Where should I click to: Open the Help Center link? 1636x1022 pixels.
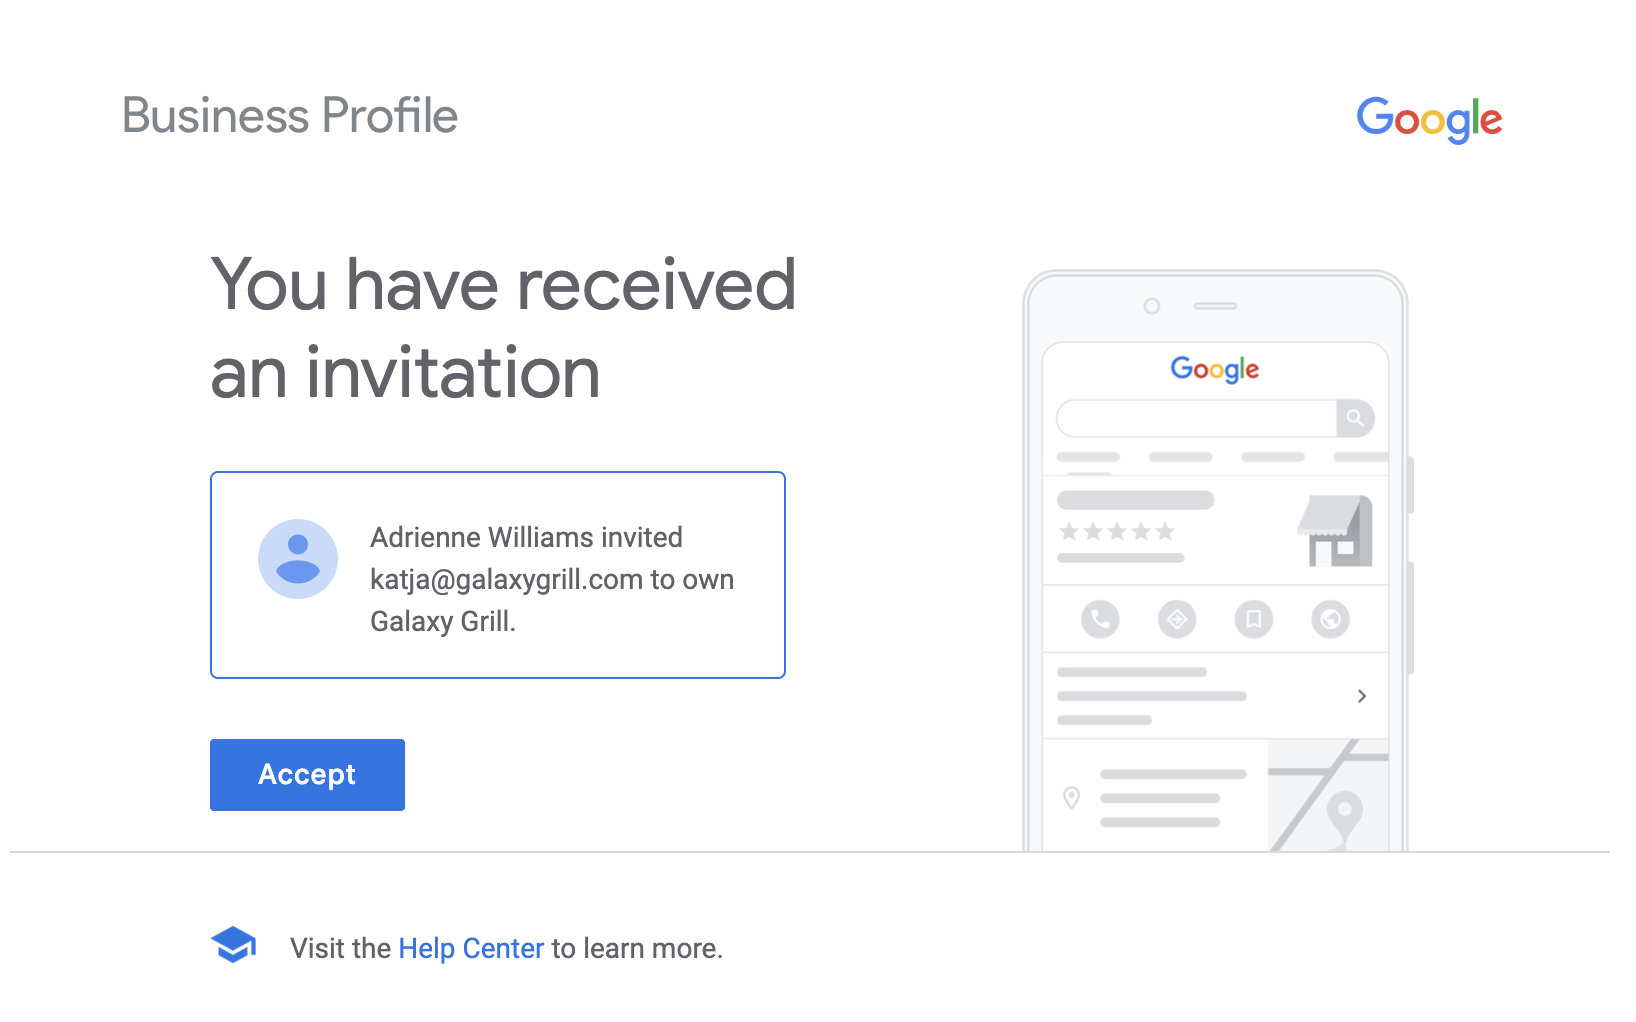(x=470, y=948)
